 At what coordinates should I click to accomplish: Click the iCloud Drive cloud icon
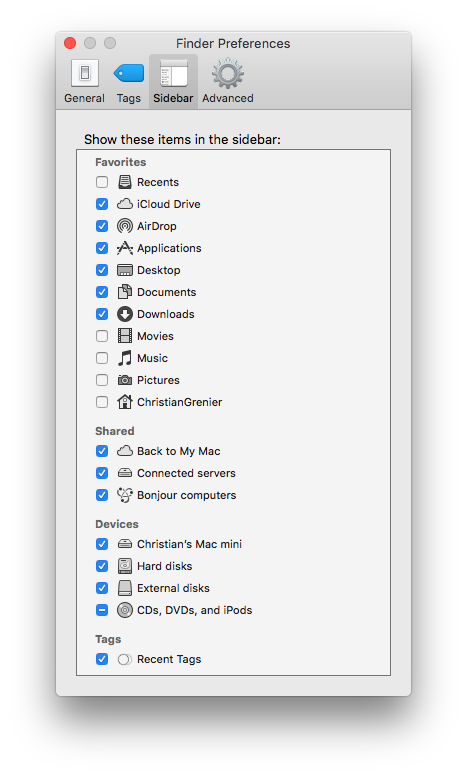coord(125,204)
